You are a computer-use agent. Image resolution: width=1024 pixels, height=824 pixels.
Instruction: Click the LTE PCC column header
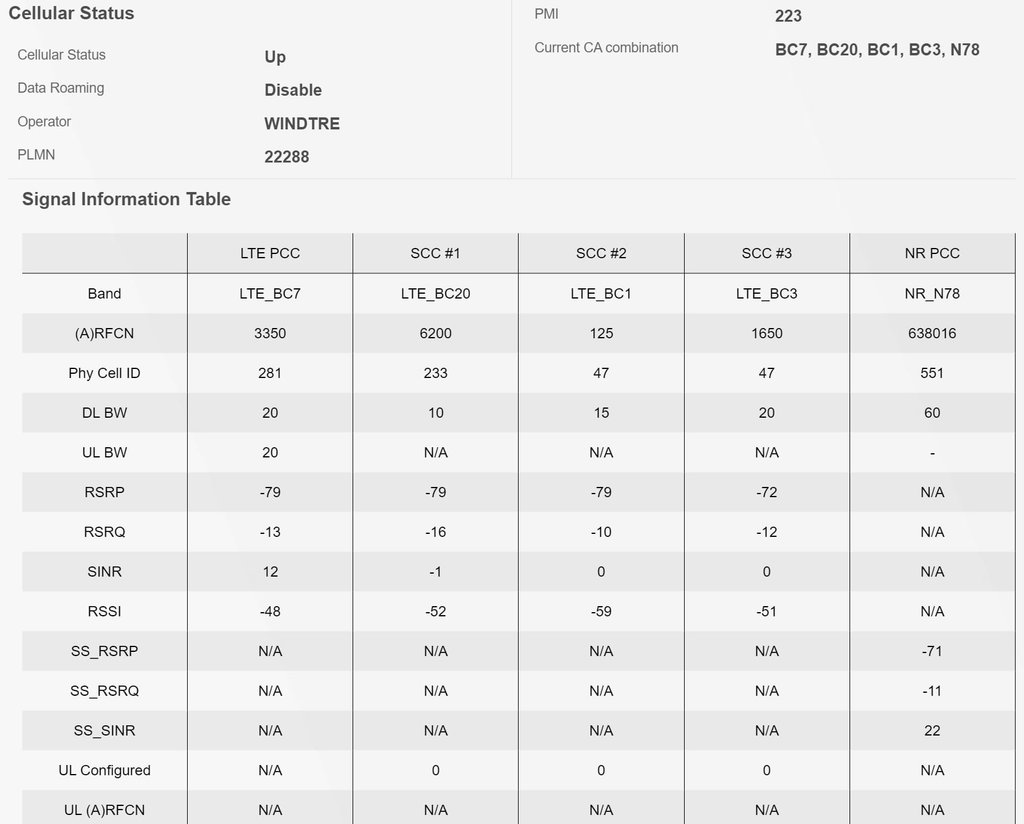(270, 253)
